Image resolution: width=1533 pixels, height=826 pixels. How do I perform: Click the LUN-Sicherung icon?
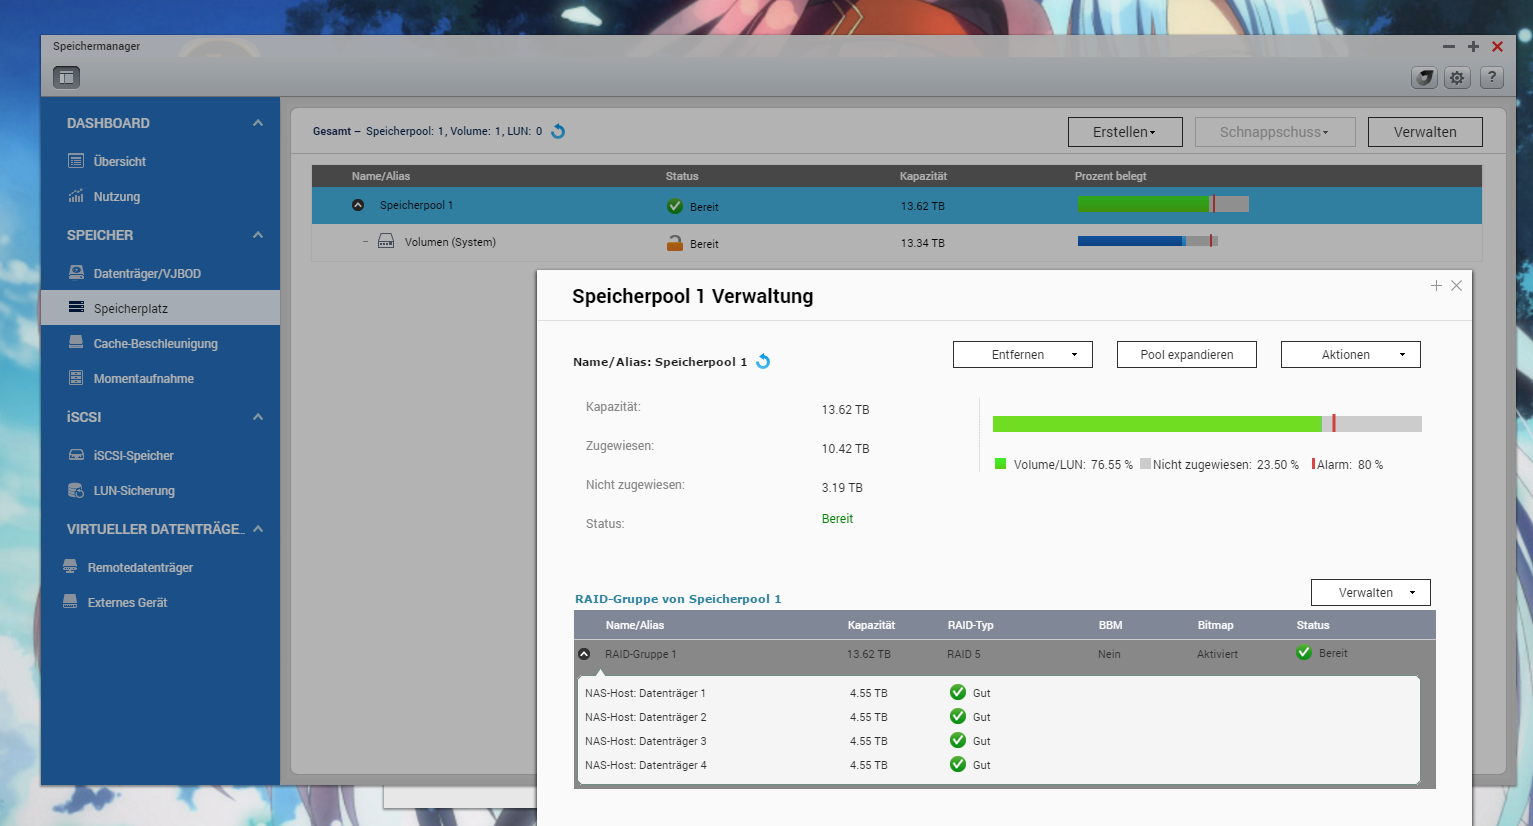point(75,490)
